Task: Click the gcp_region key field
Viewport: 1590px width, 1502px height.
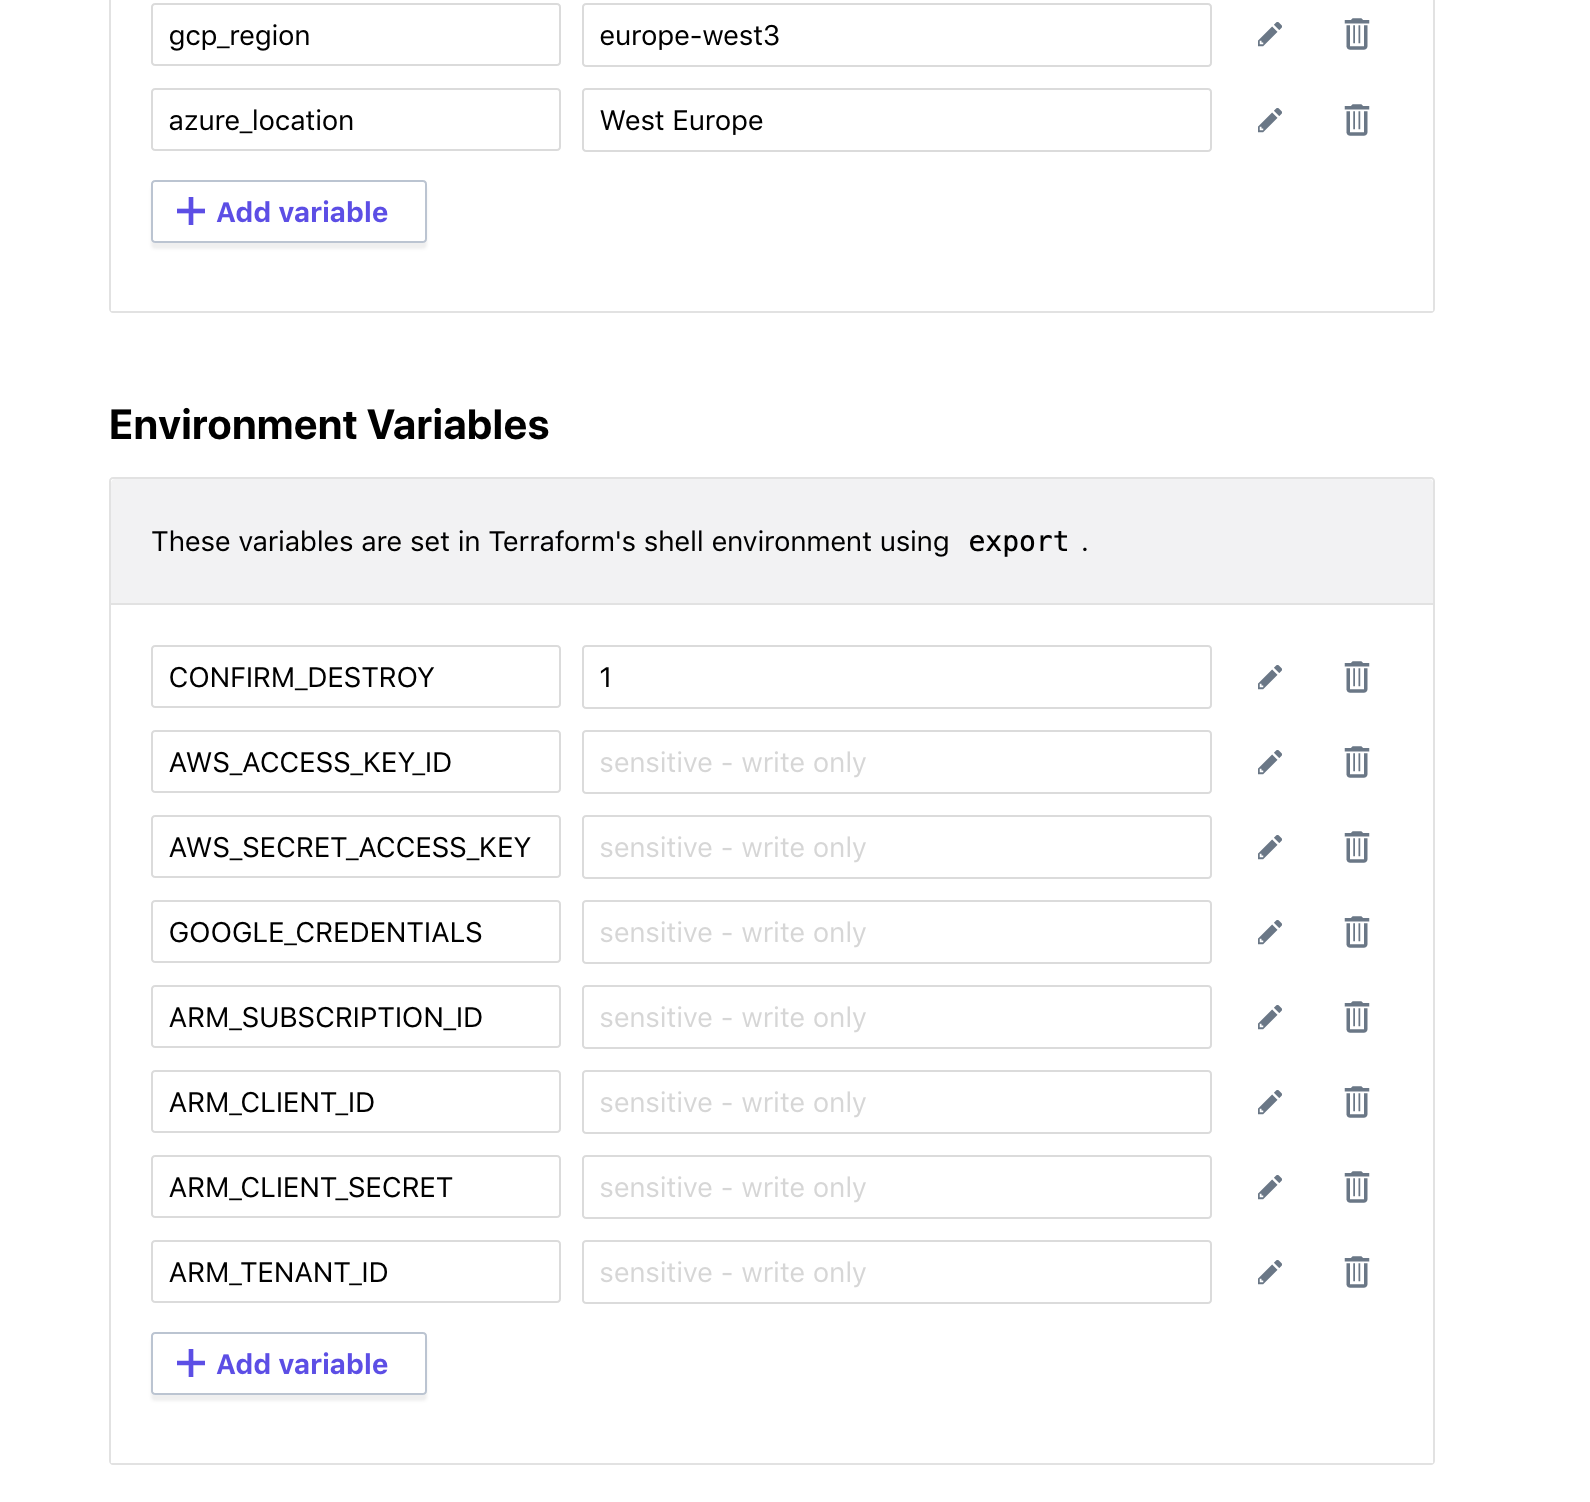Action: point(356,35)
